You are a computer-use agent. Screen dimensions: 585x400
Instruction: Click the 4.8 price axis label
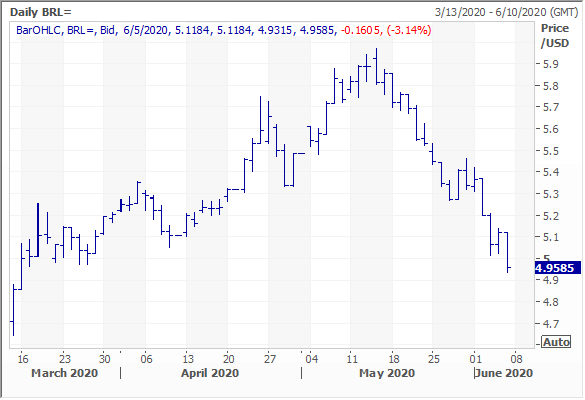[551, 302]
